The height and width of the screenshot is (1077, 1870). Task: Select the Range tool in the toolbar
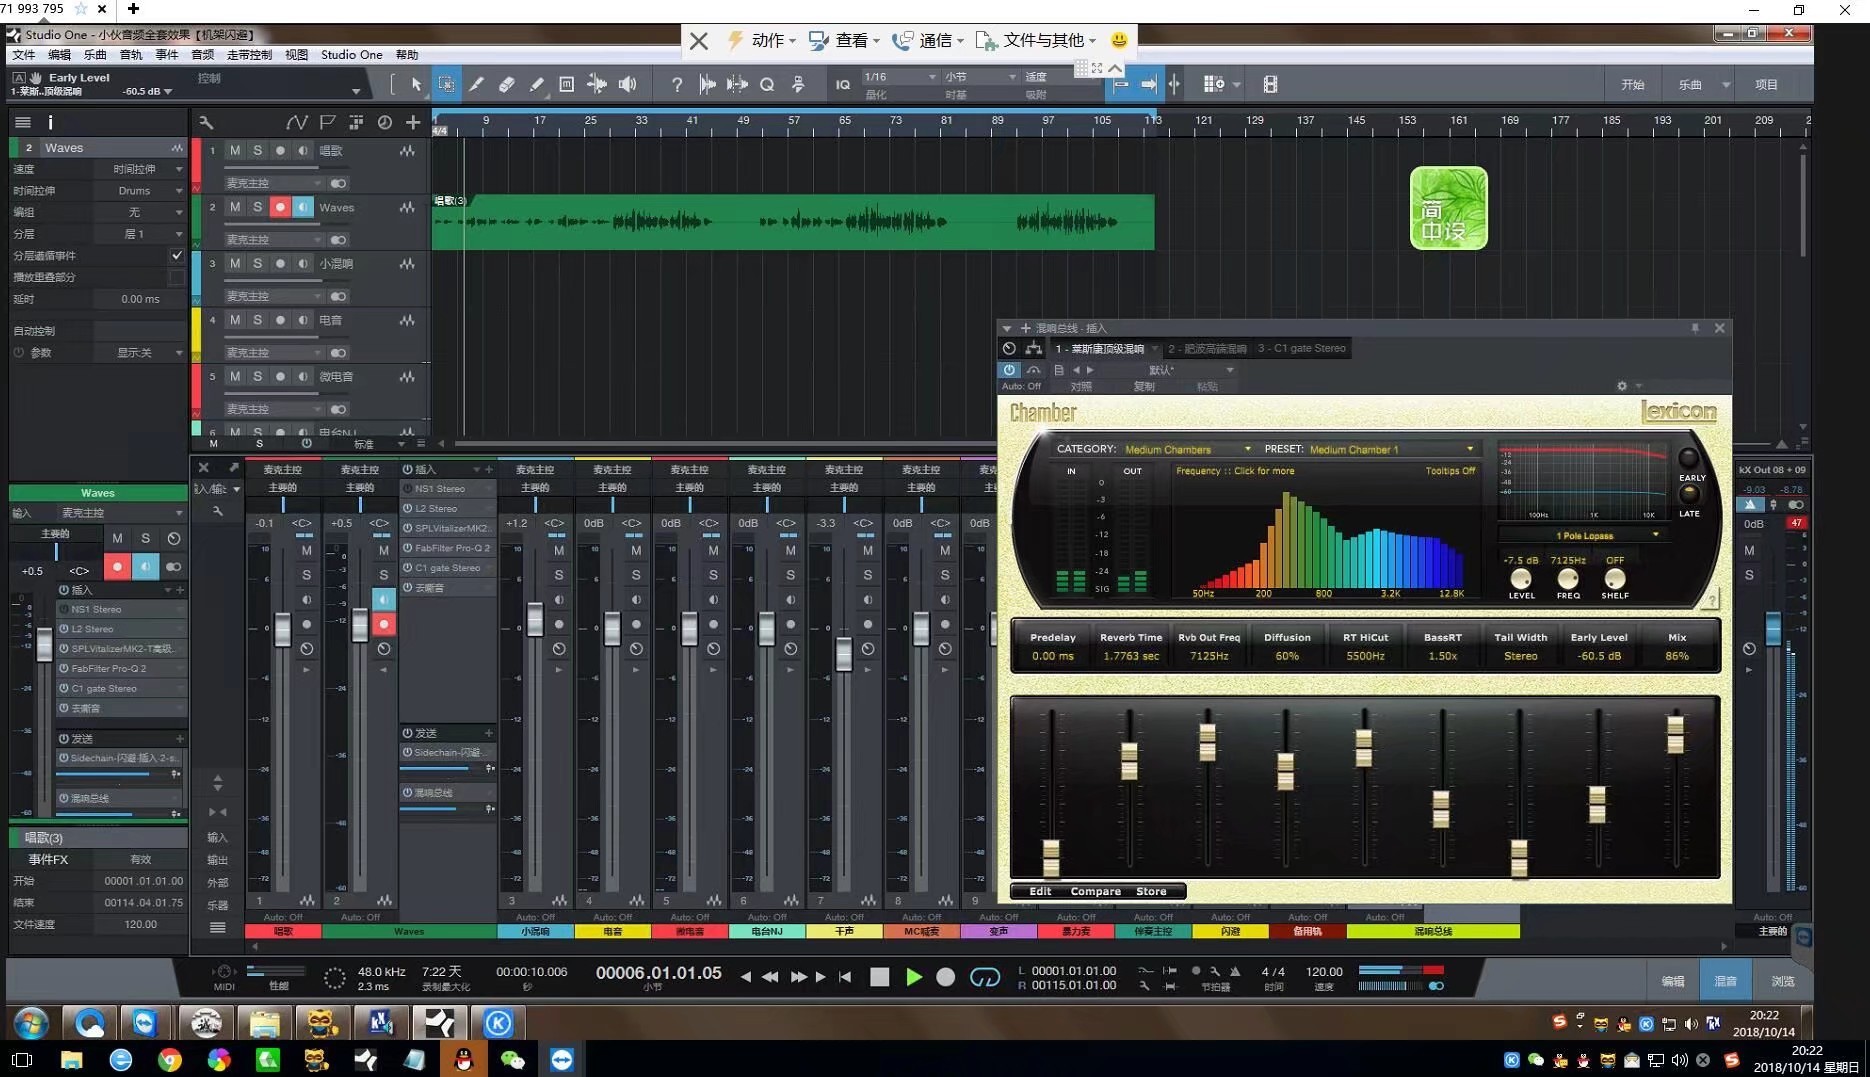(x=446, y=85)
